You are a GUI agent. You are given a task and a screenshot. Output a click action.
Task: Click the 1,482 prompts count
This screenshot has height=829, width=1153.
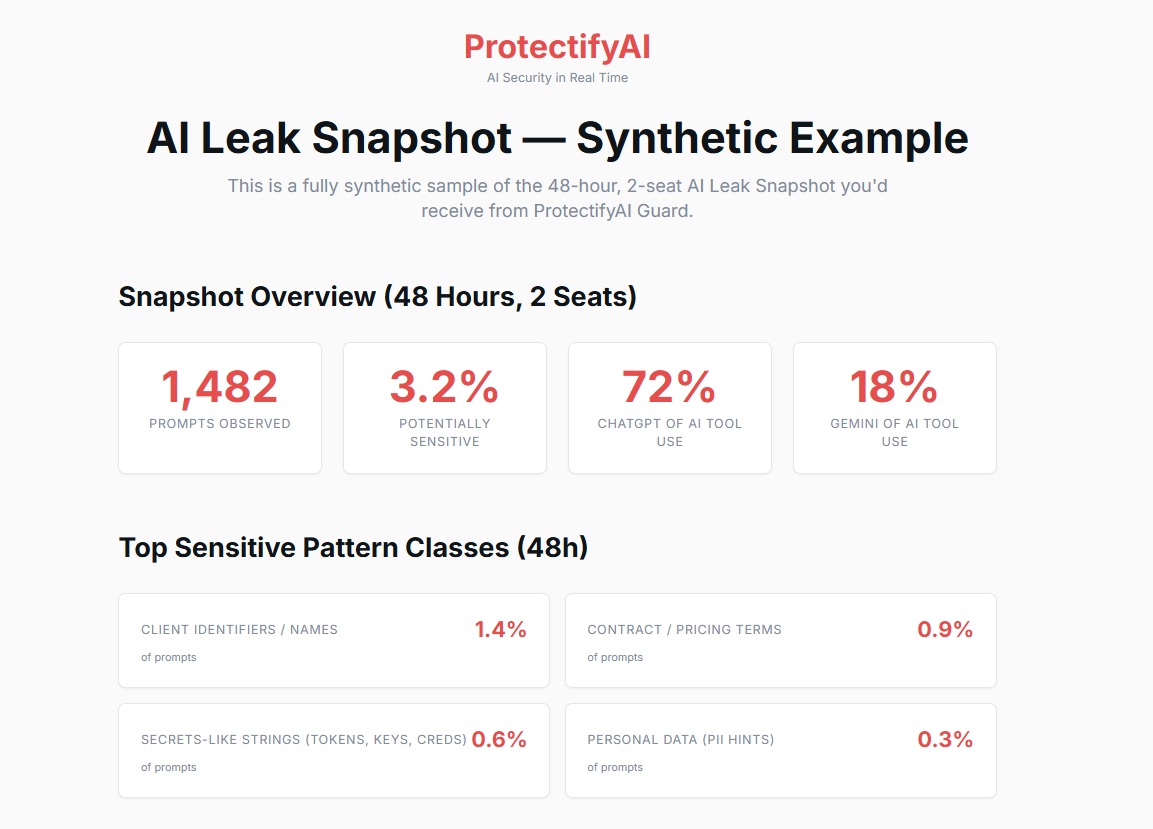tap(220, 387)
